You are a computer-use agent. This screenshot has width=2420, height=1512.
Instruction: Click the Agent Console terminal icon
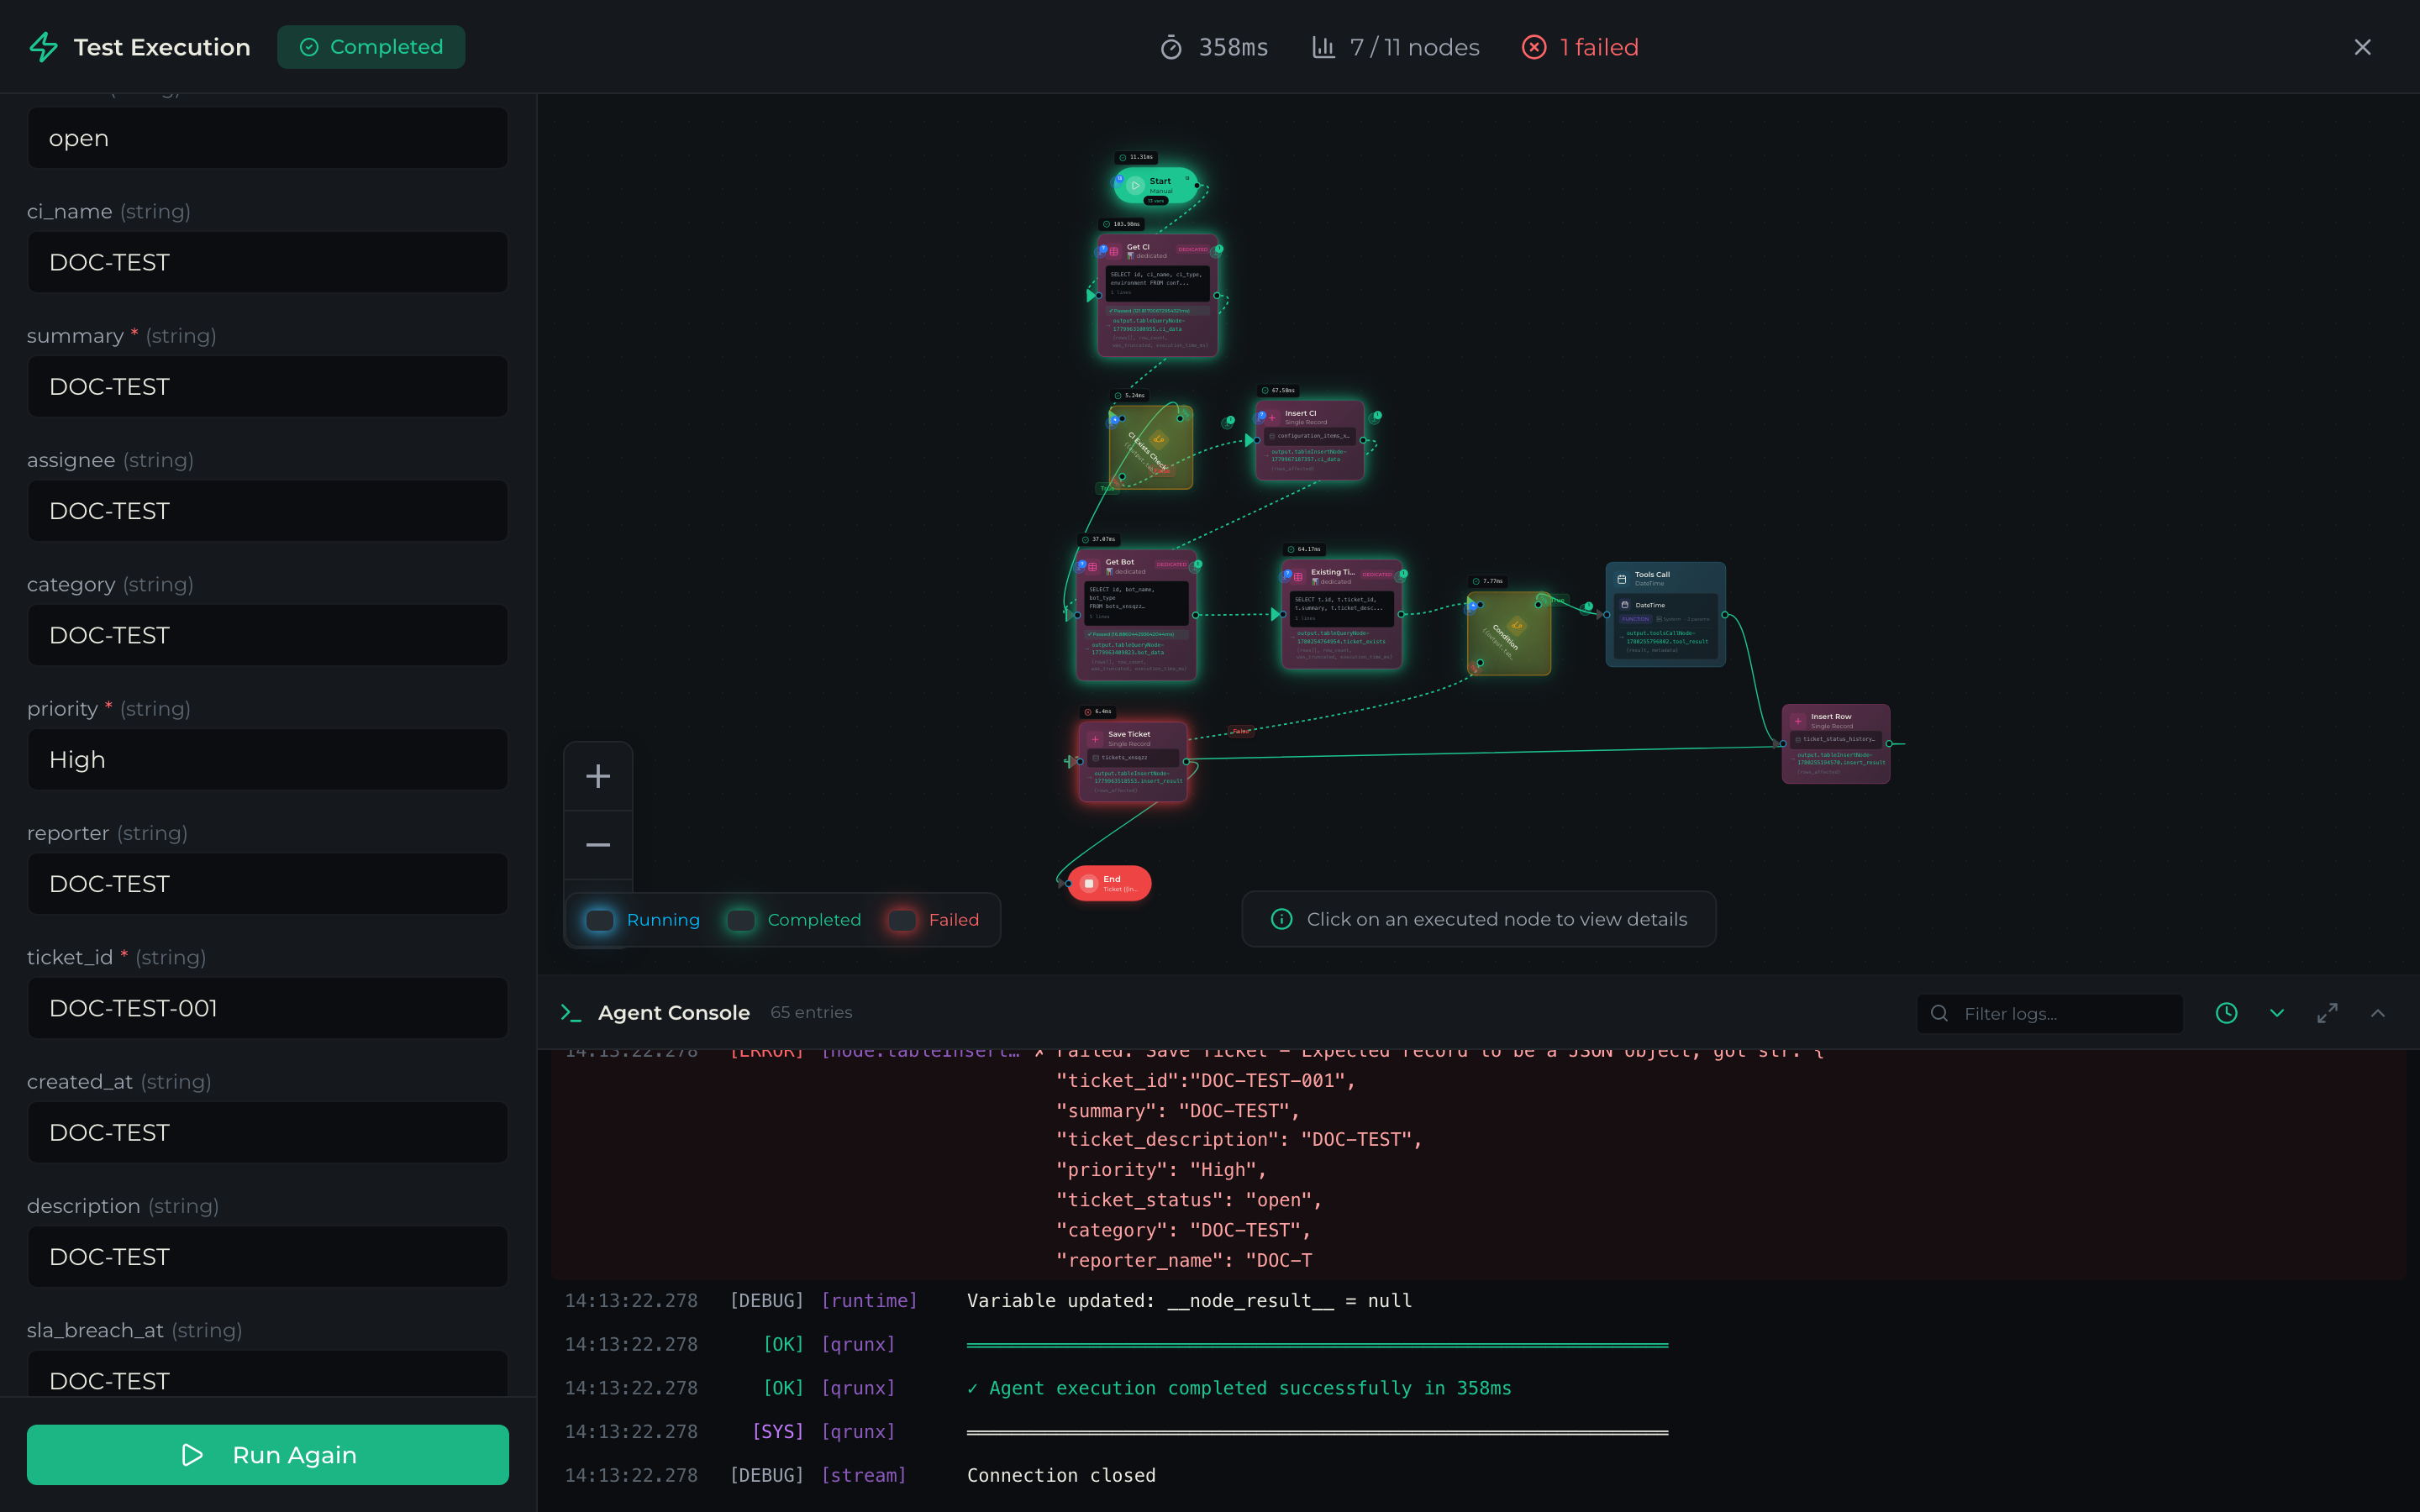(x=571, y=1012)
